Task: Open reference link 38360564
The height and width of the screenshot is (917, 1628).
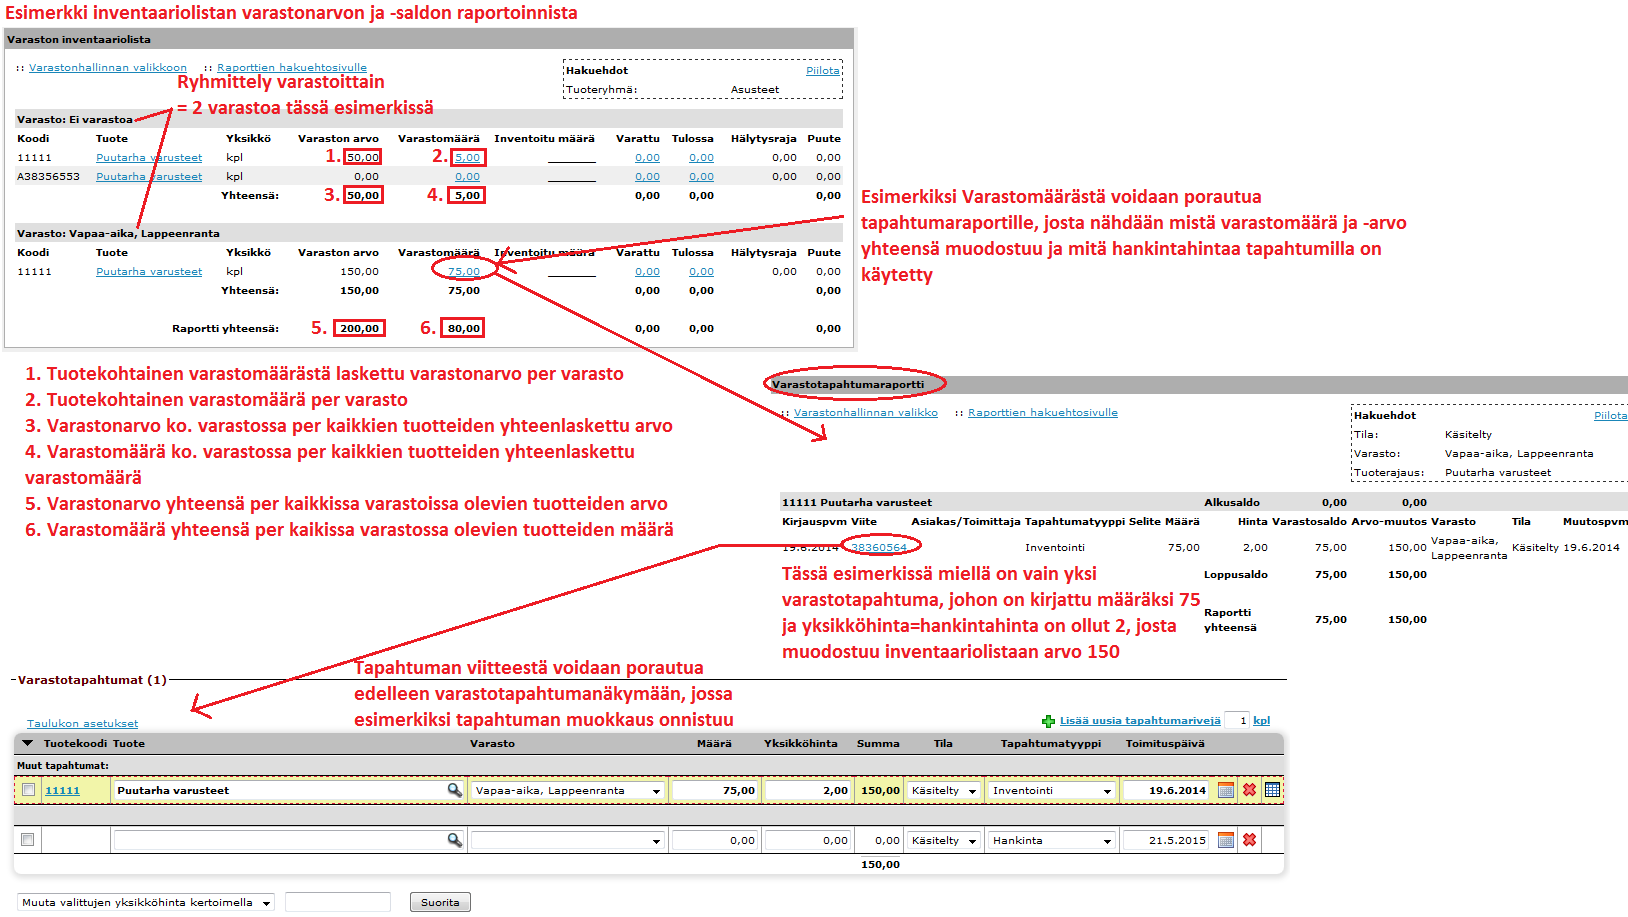Action: coord(879,547)
